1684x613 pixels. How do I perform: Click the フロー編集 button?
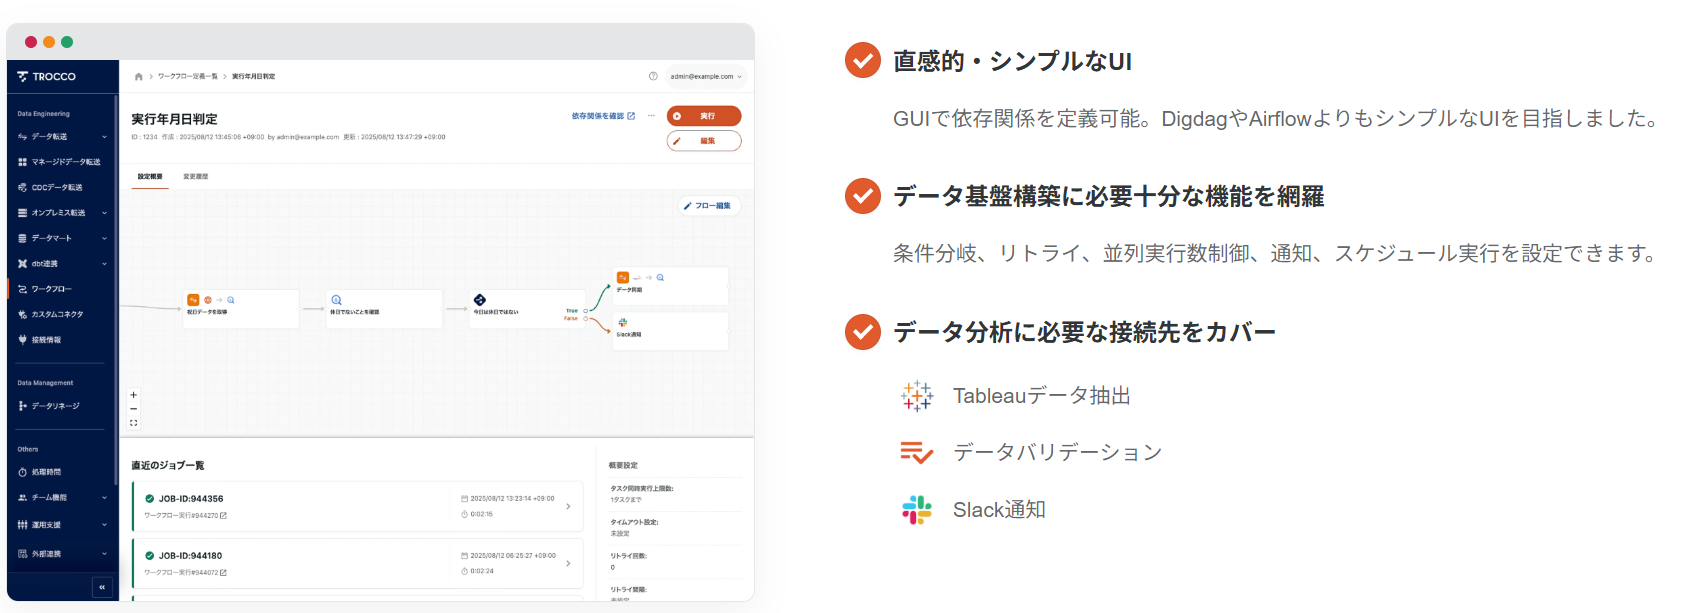[708, 206]
